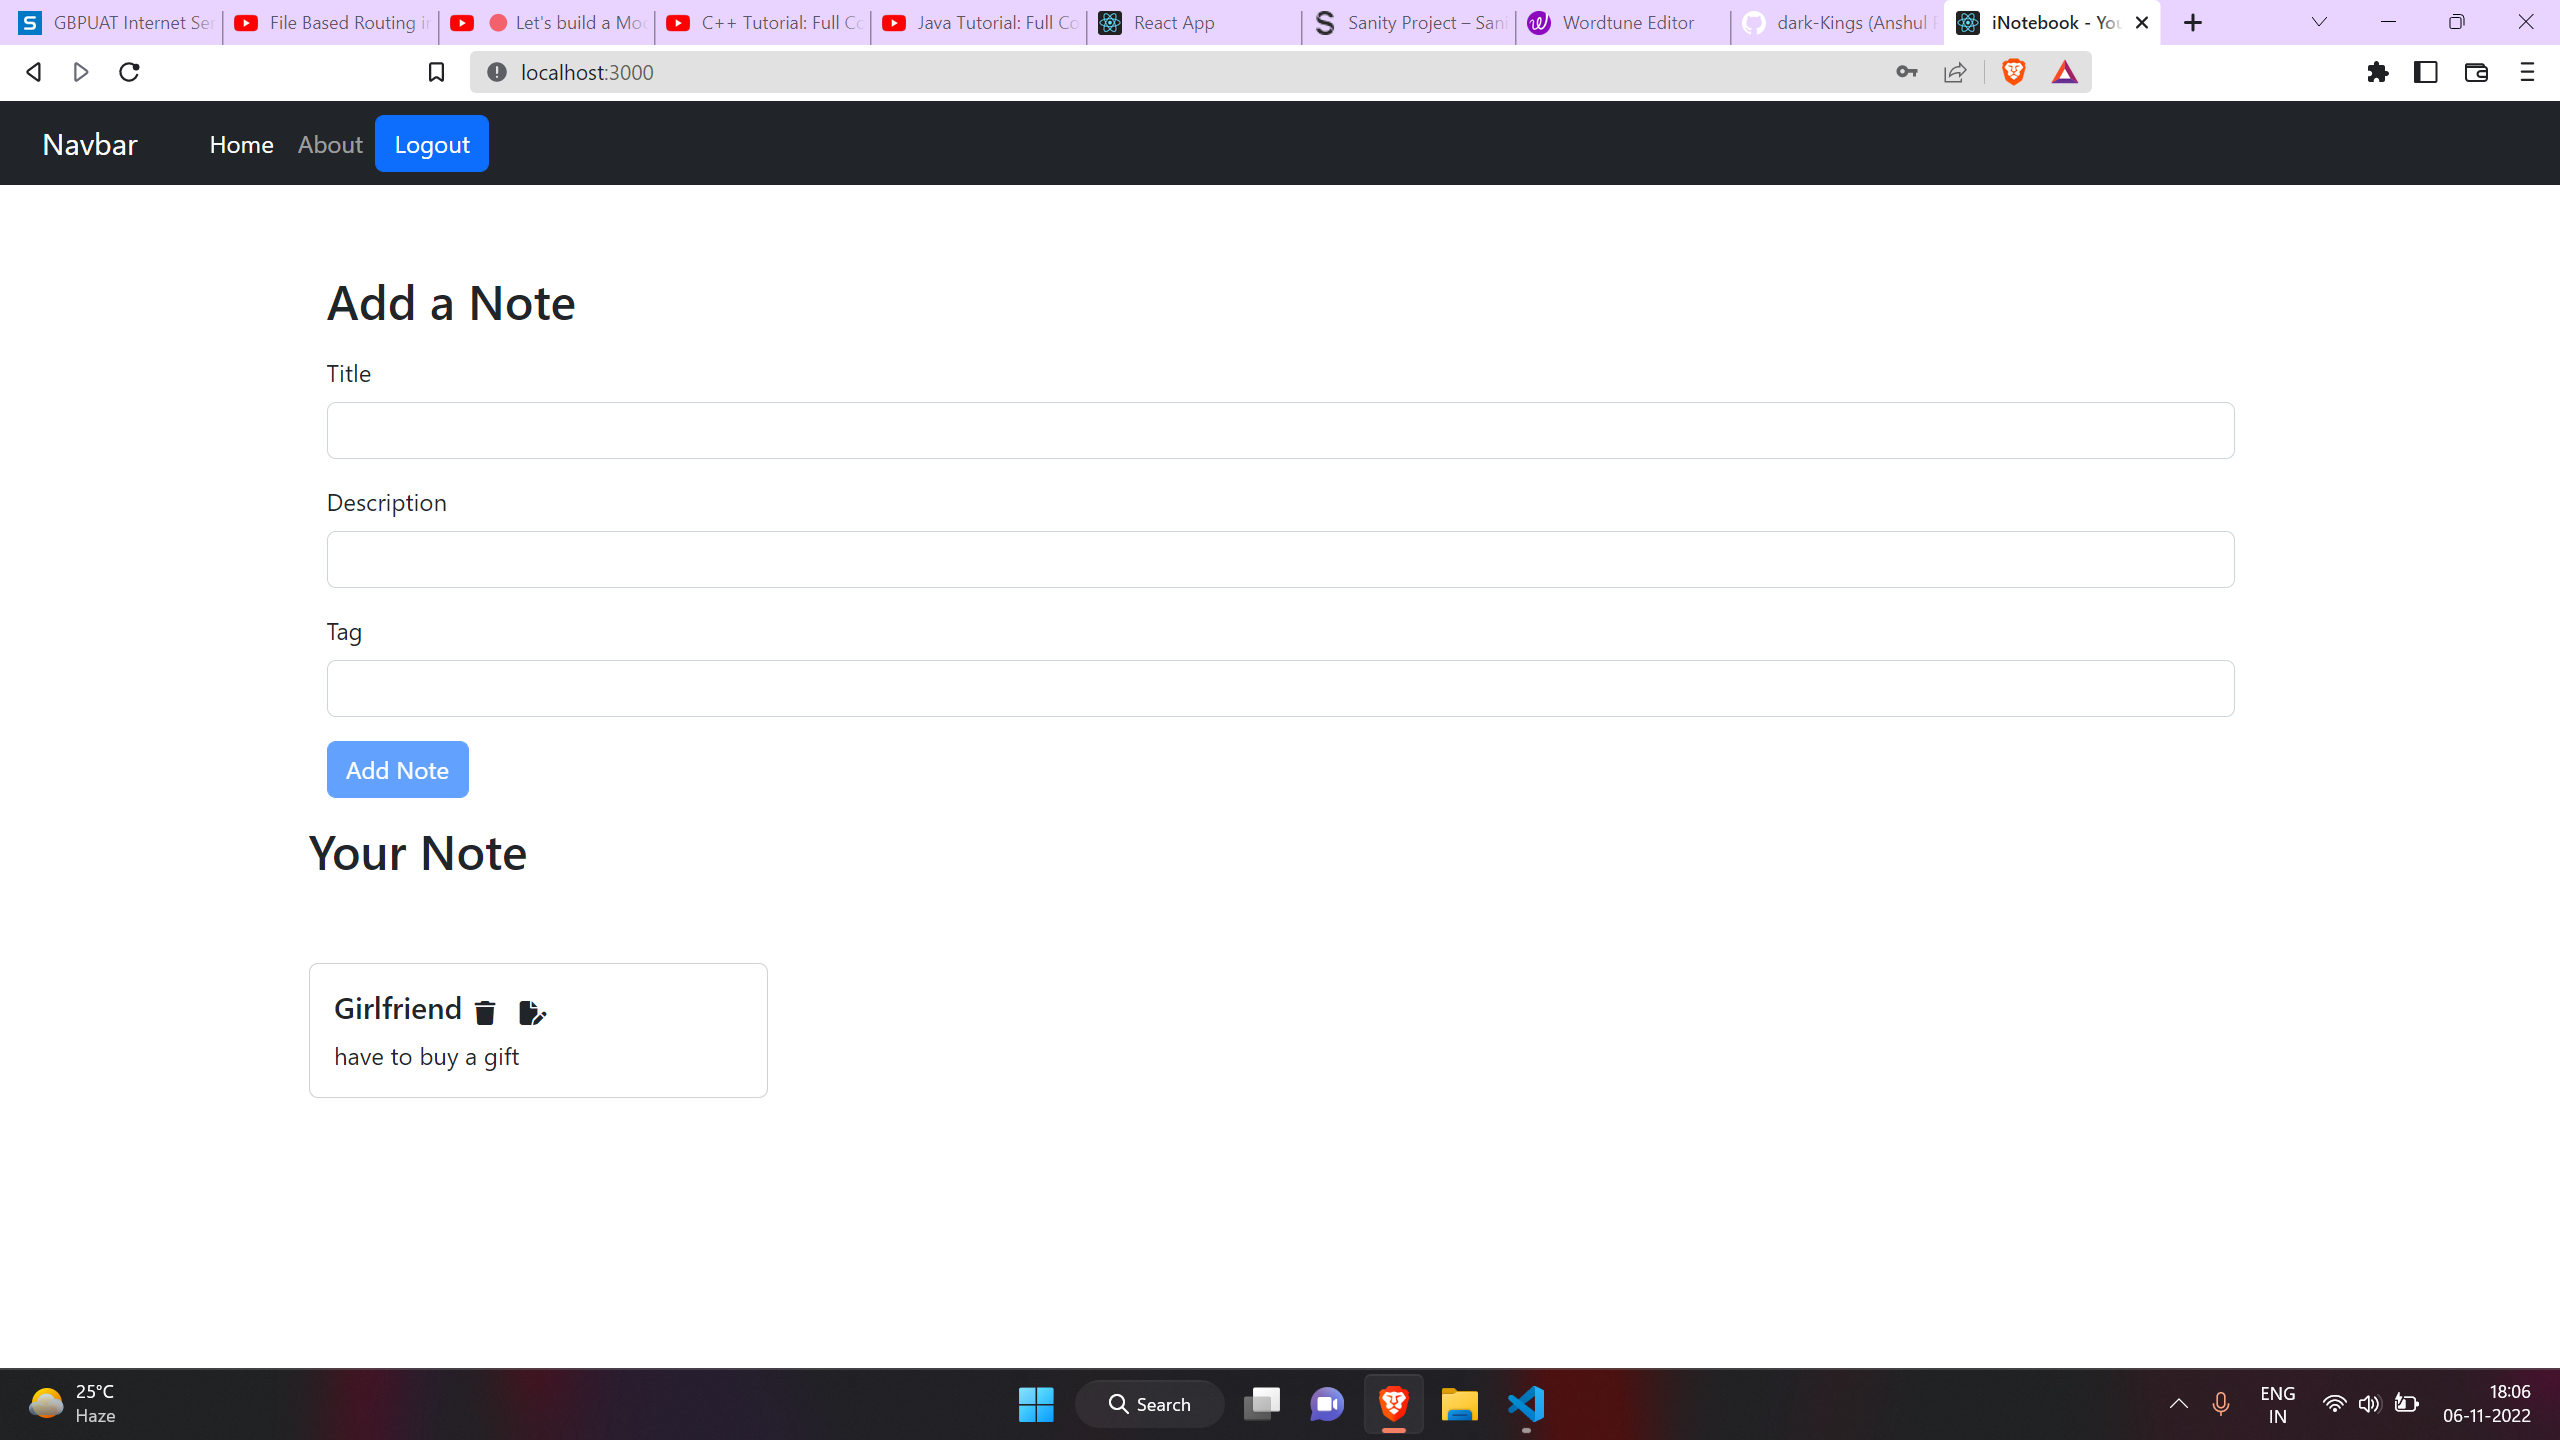
Task: Open the saved passwords key icon
Action: tap(1906, 72)
